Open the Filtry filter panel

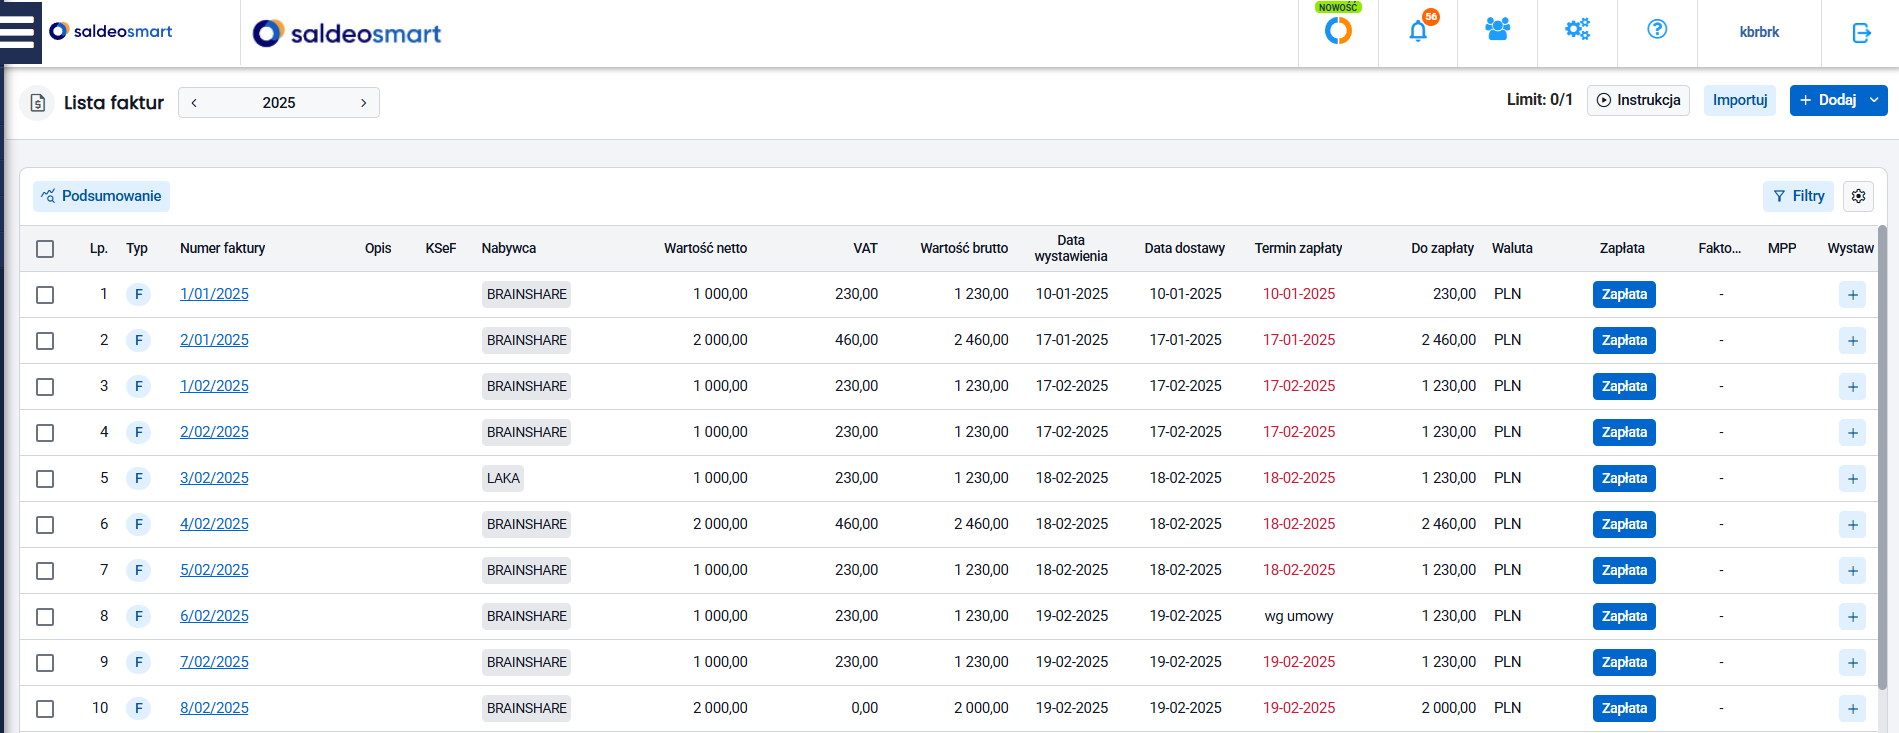click(1798, 196)
